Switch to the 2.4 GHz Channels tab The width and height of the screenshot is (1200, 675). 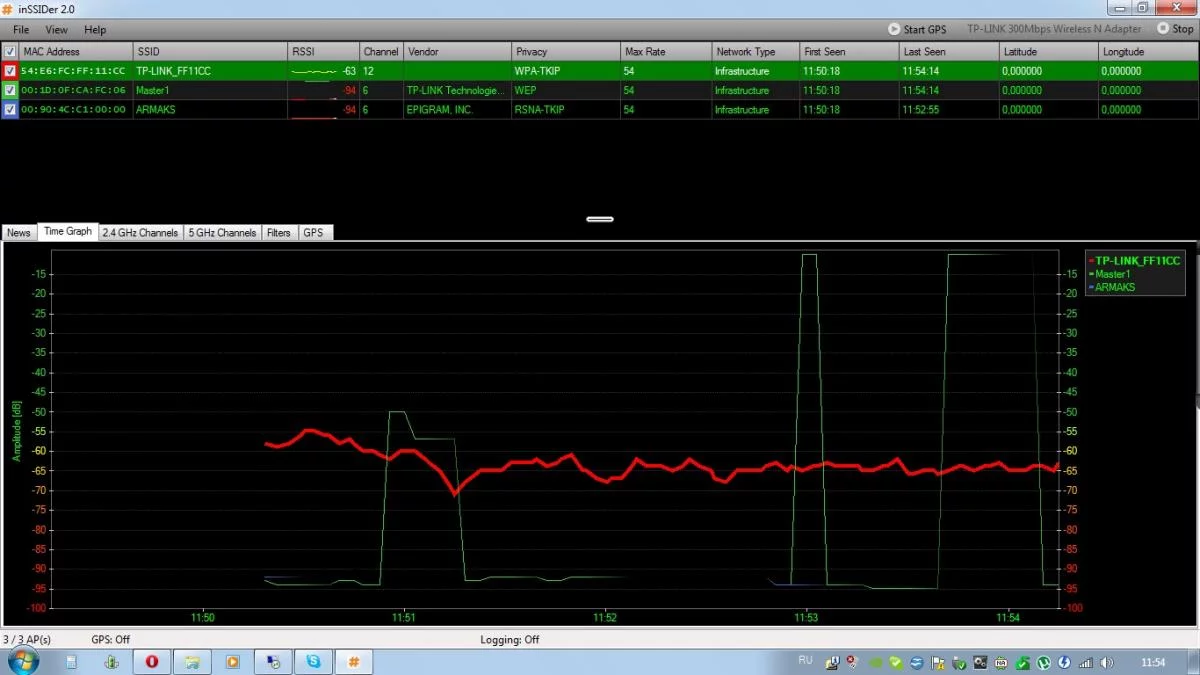click(x=140, y=232)
